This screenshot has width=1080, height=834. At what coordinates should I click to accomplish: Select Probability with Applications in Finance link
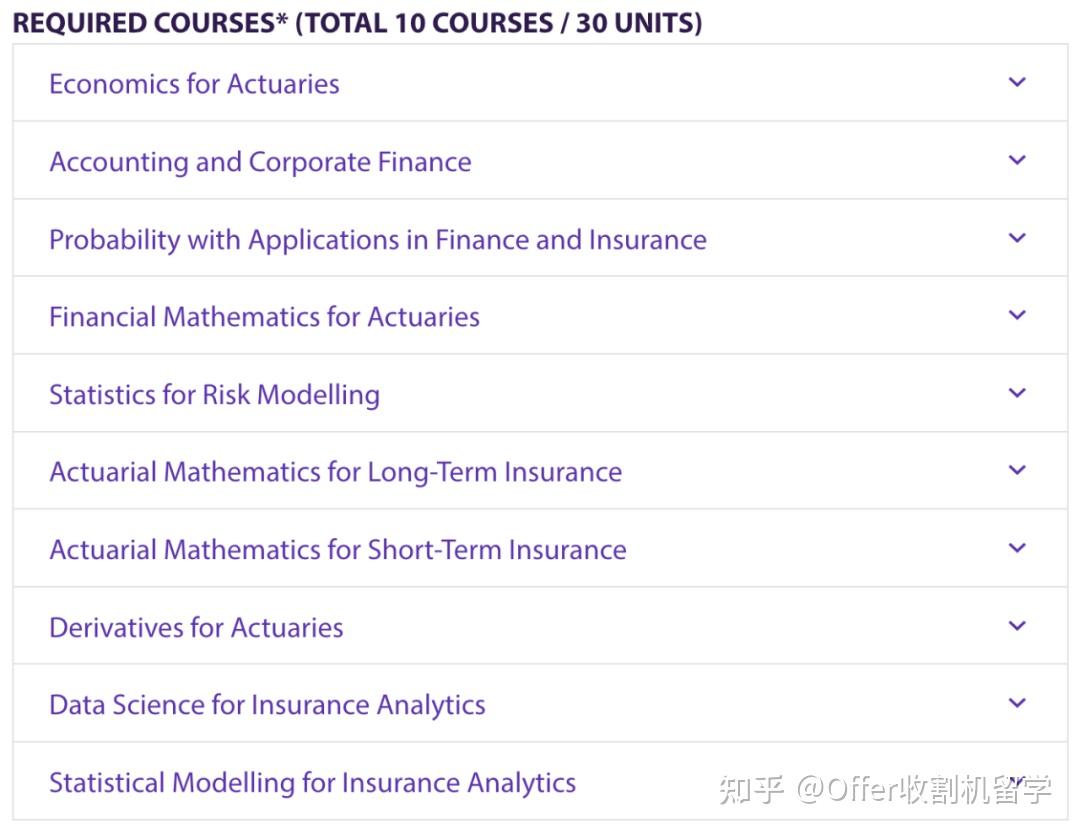(377, 240)
